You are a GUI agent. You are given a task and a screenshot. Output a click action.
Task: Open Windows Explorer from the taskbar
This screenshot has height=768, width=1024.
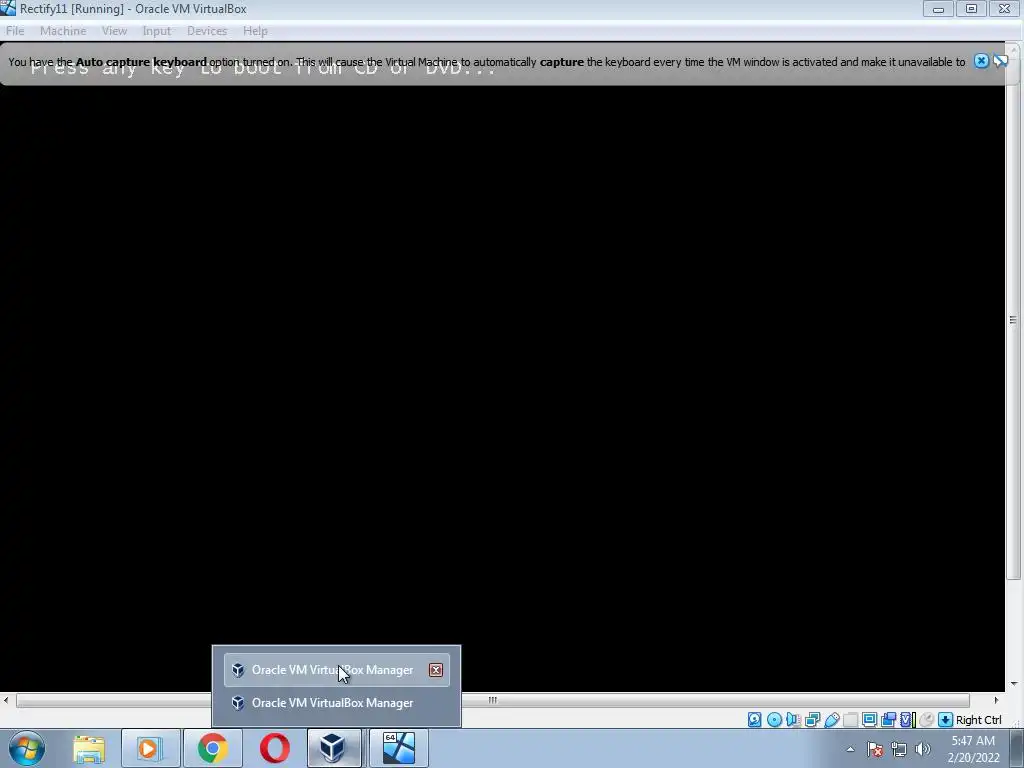pos(89,748)
